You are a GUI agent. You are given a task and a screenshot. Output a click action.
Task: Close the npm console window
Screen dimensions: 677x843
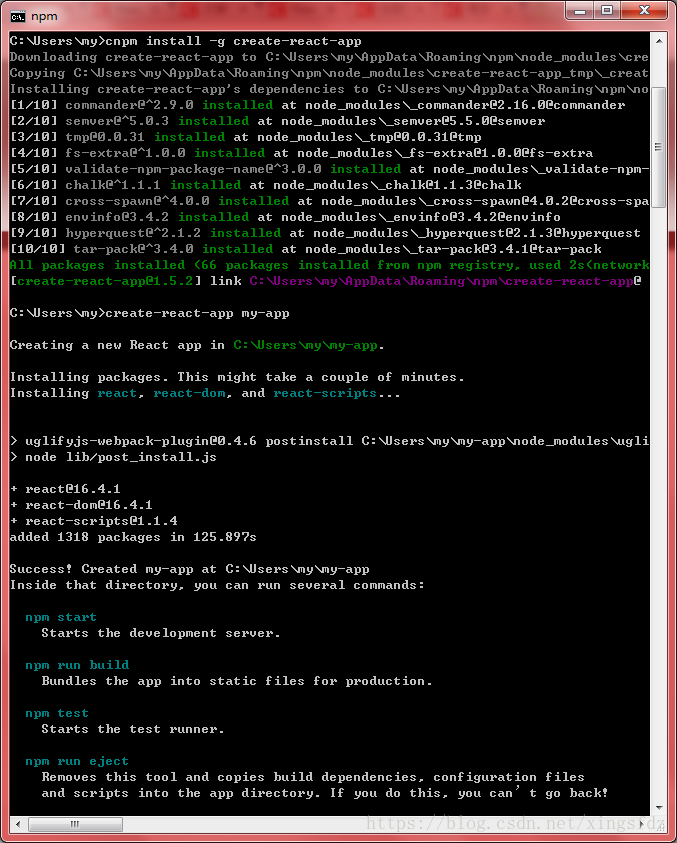click(645, 10)
